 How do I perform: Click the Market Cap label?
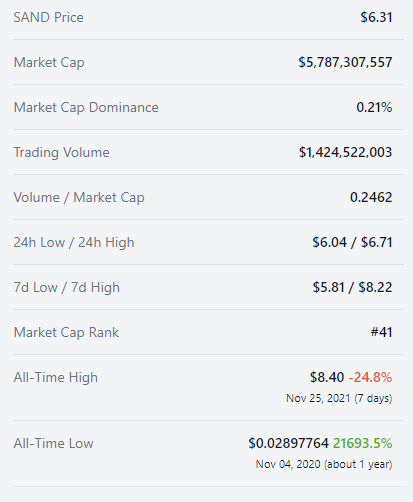tap(49, 63)
